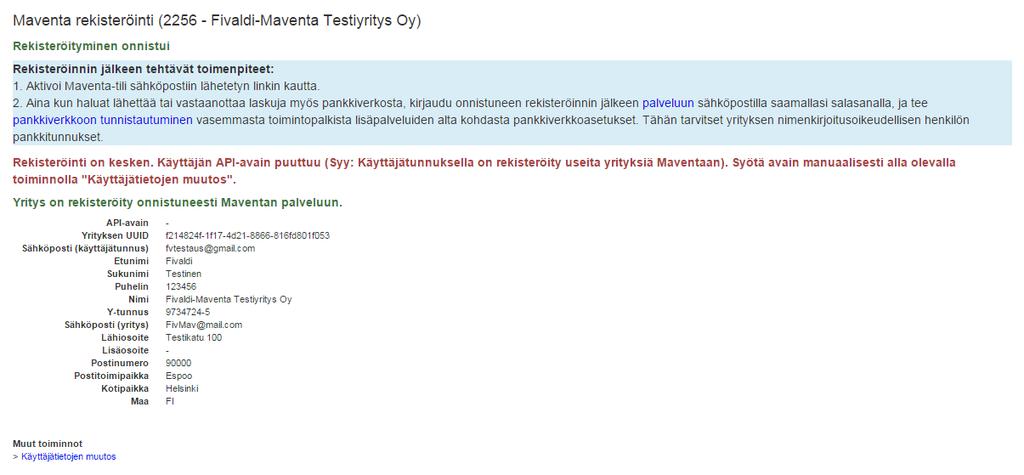Click 'Yritys on rekisteröity onnistuneesti' message
The width and height of the screenshot is (1024, 475).
point(178,203)
